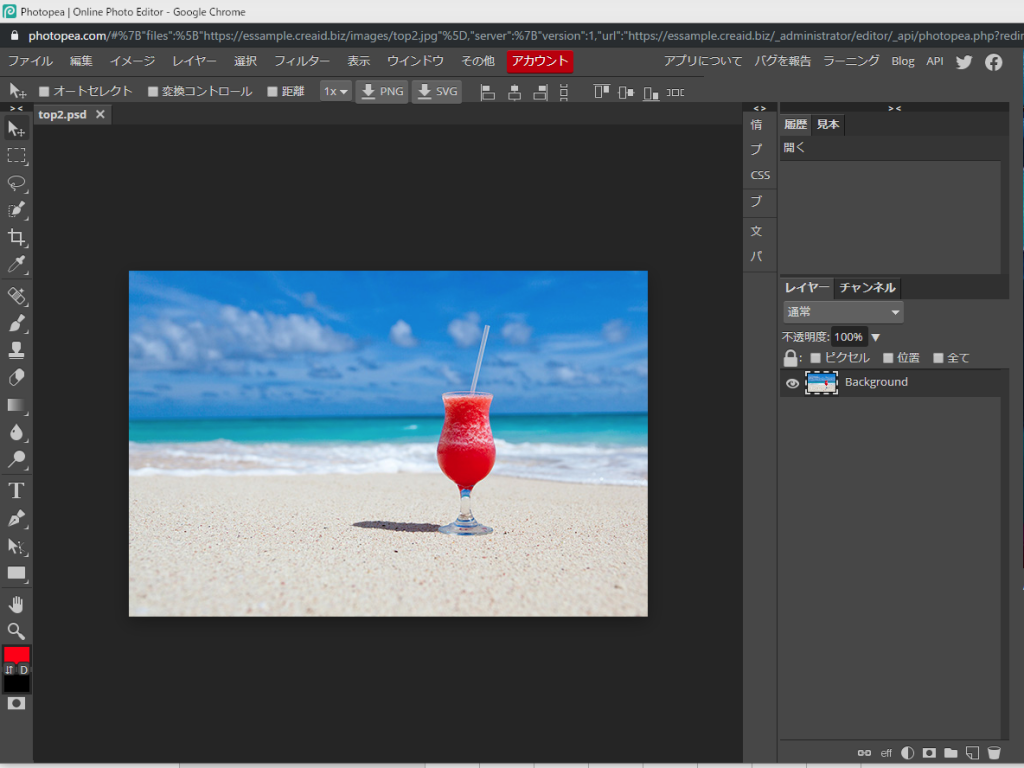Export as SVG button

(437, 91)
